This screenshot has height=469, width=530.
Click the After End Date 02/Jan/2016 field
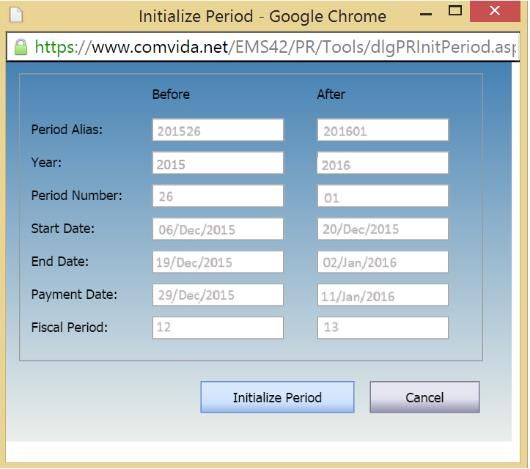coord(383,262)
